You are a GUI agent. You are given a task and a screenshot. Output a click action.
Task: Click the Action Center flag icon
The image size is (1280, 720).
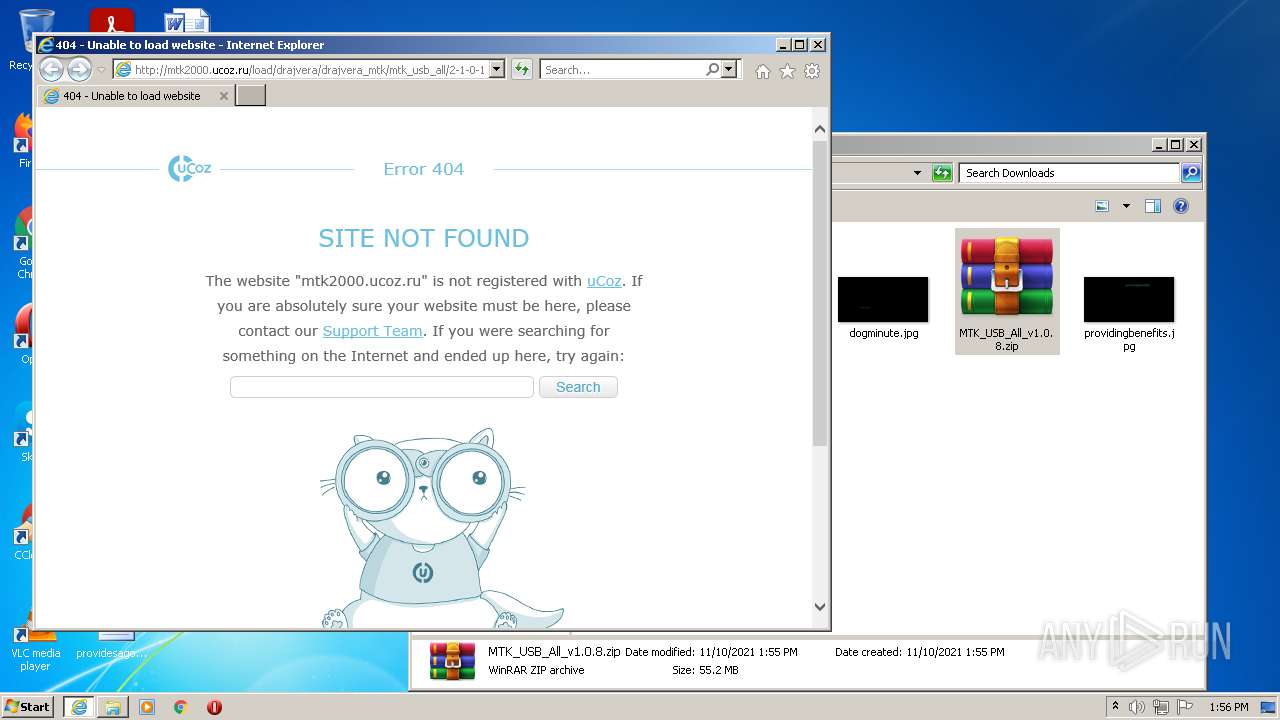pos(1185,707)
